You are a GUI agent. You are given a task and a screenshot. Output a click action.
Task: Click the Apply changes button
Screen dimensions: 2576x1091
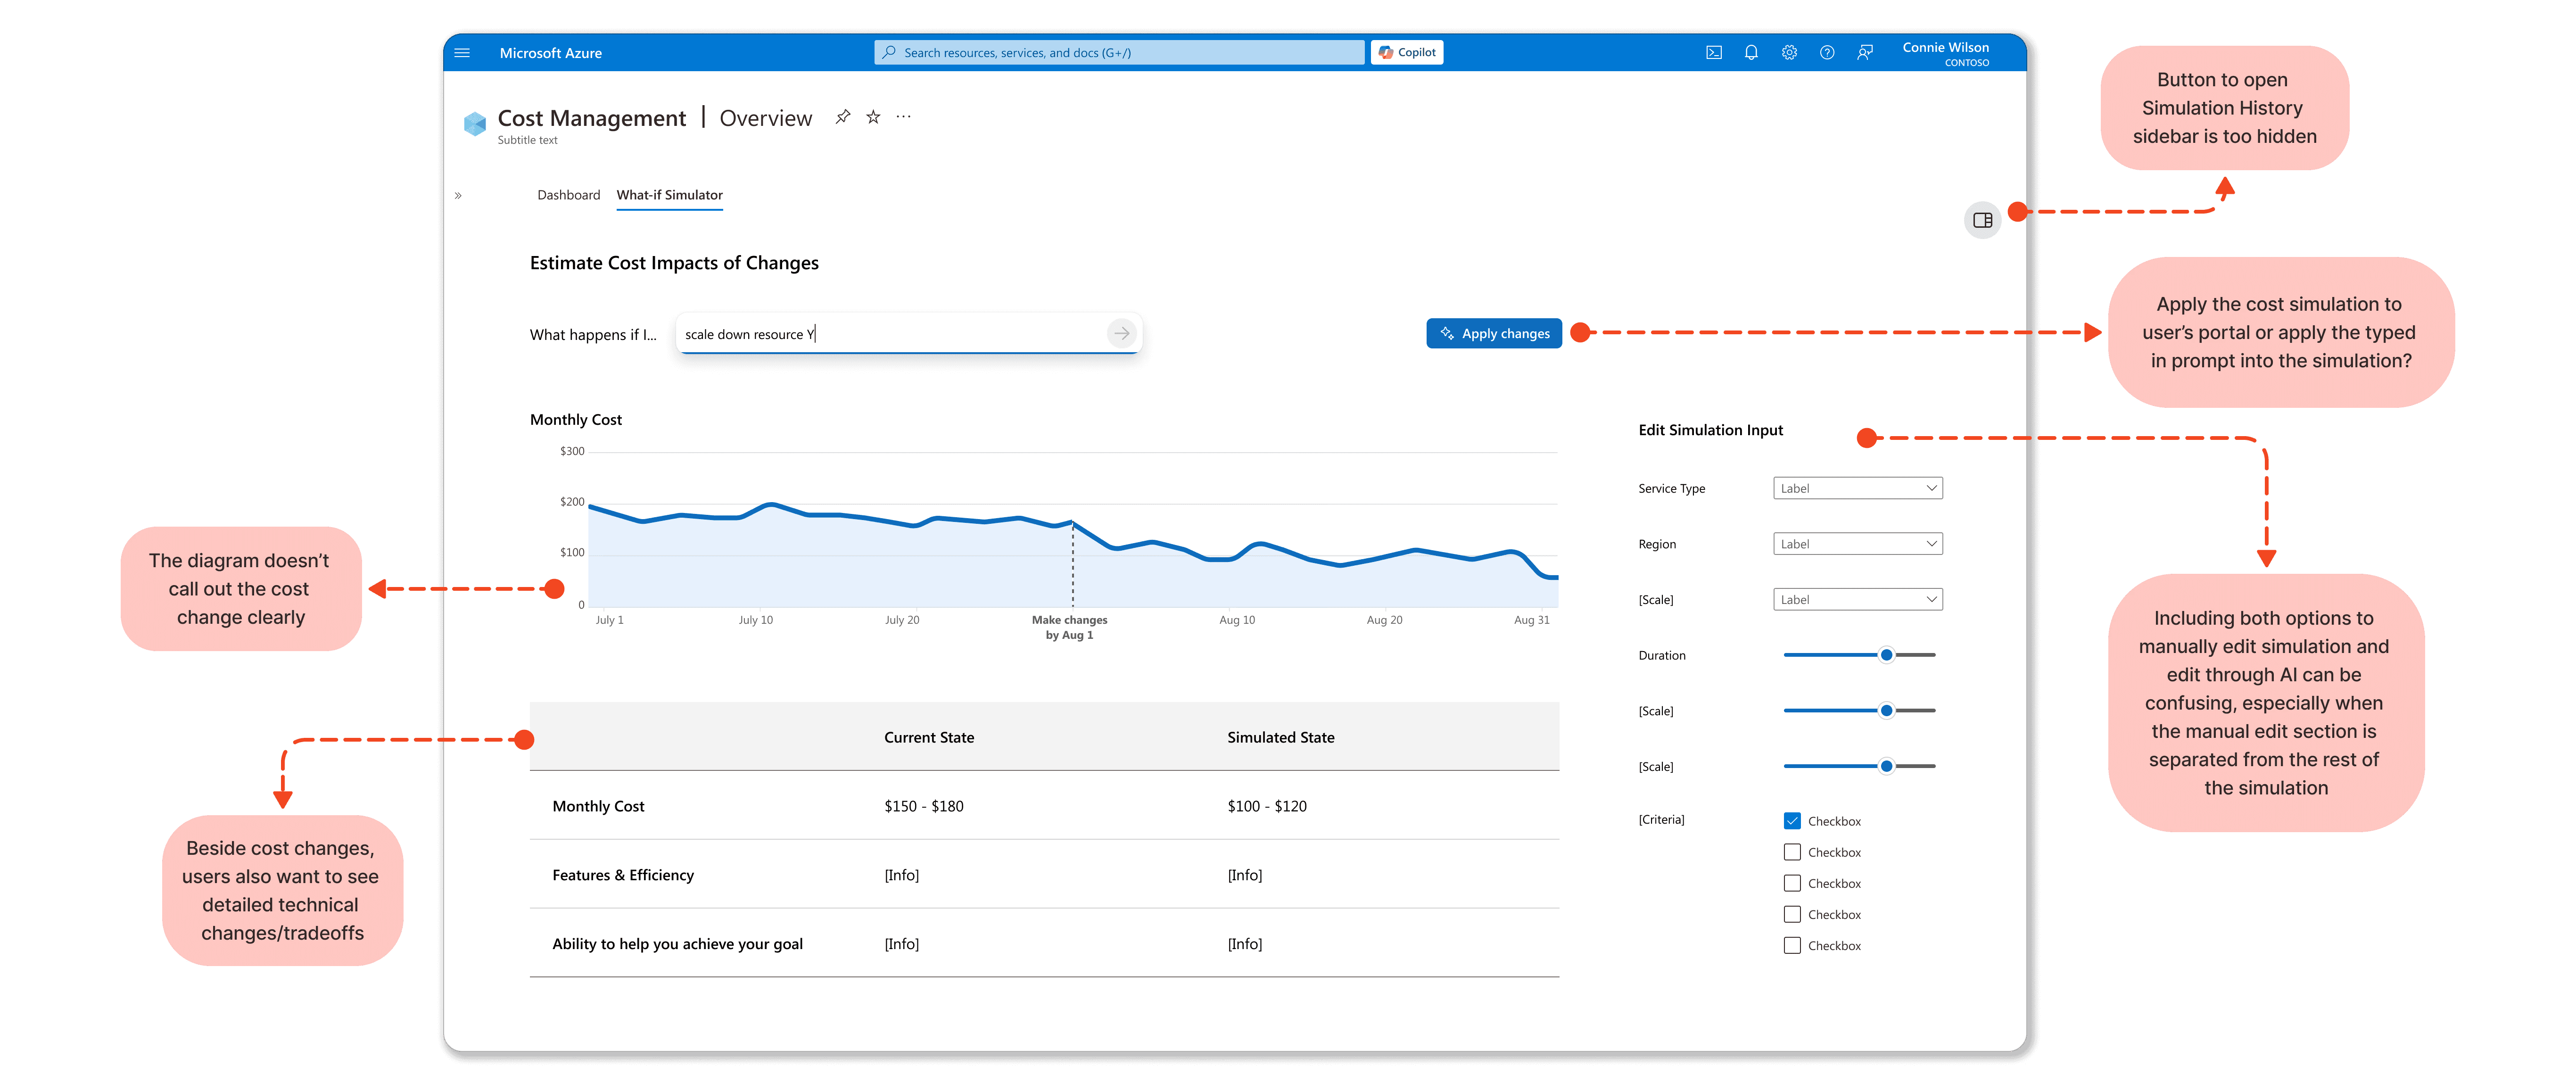pos(1493,334)
